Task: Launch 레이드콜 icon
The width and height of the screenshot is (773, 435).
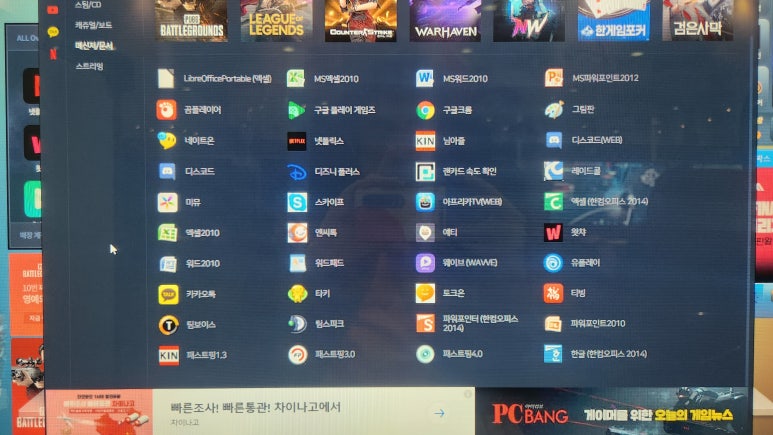Action: tap(553, 171)
